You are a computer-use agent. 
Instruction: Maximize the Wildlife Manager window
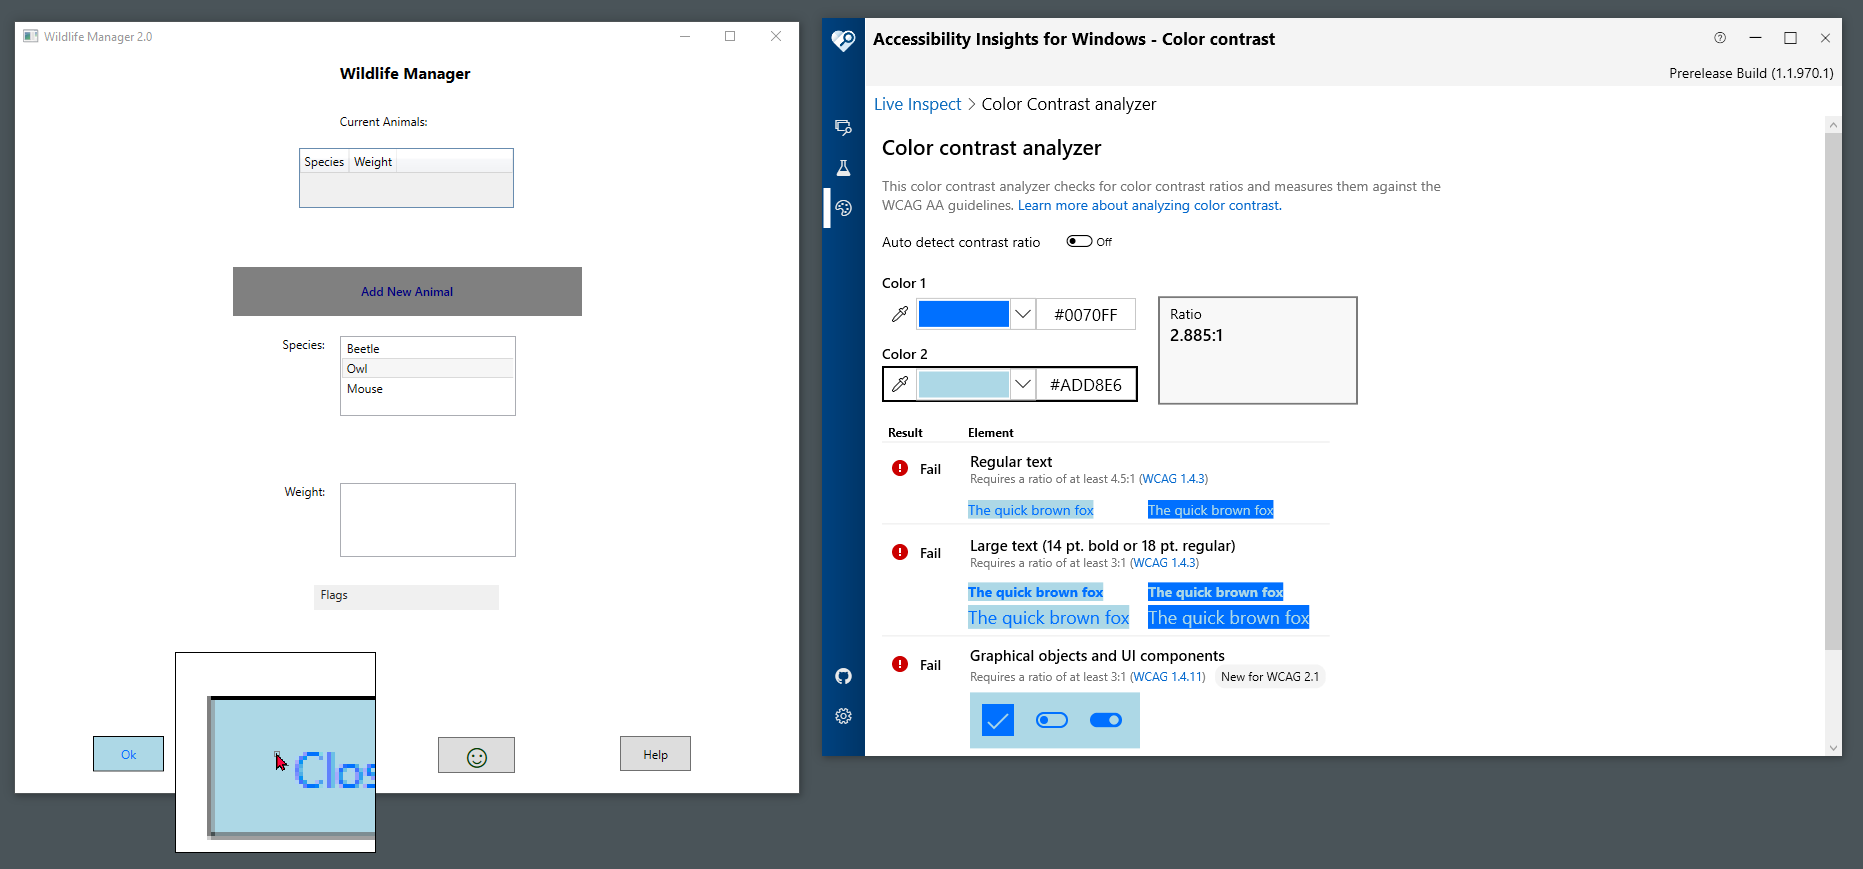730,36
